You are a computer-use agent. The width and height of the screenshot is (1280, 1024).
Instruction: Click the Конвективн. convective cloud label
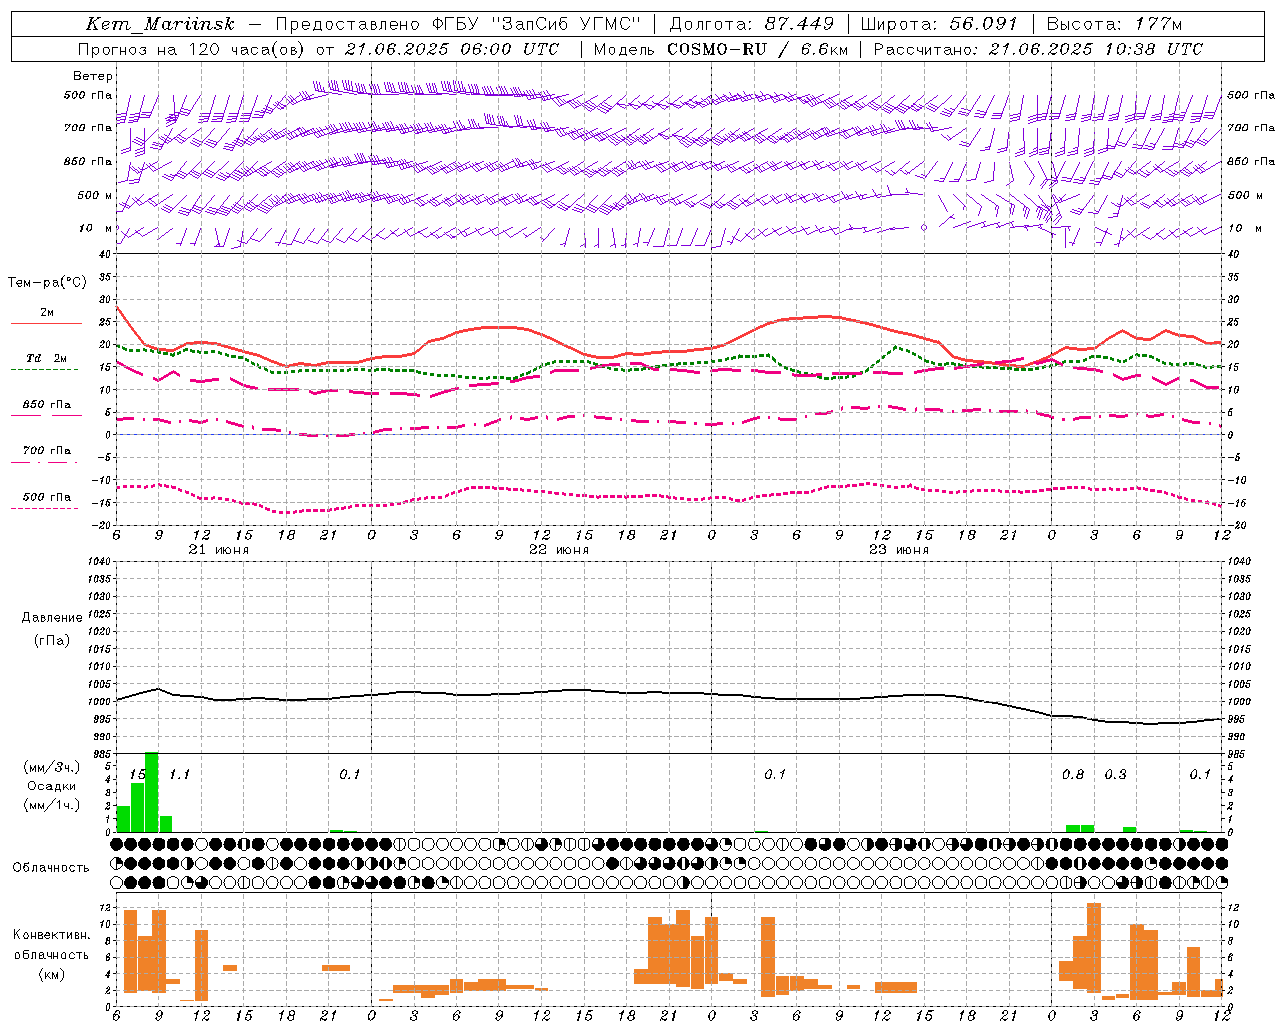(x=52, y=935)
